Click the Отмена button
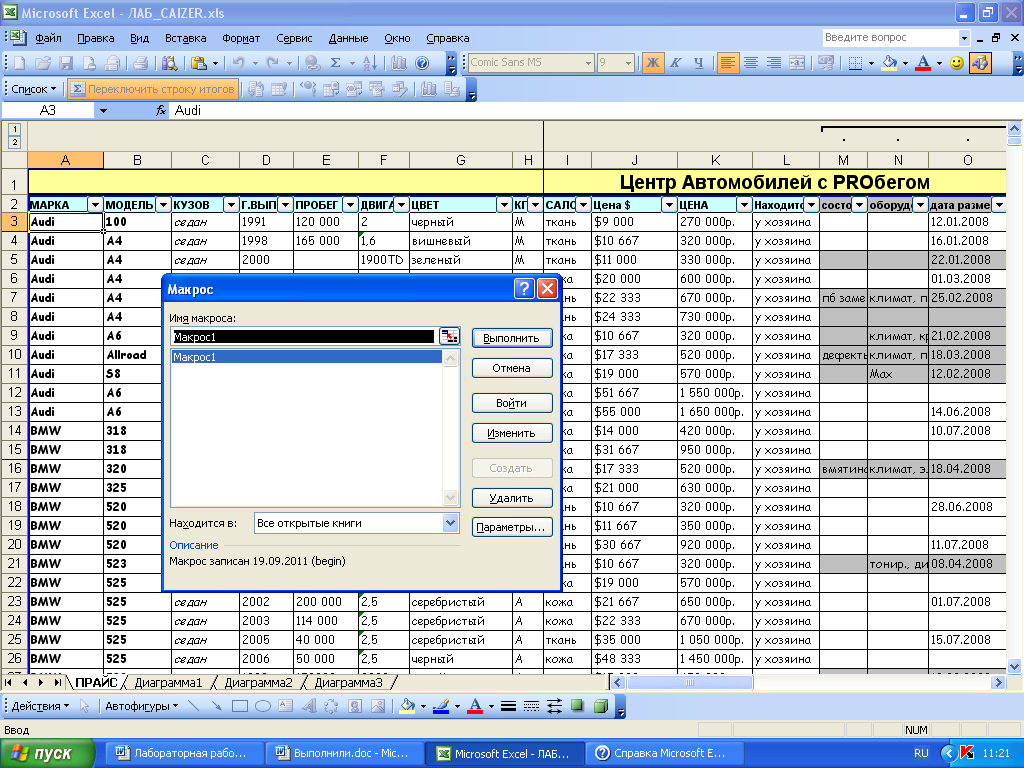This screenshot has height=768, width=1024. tap(511, 368)
